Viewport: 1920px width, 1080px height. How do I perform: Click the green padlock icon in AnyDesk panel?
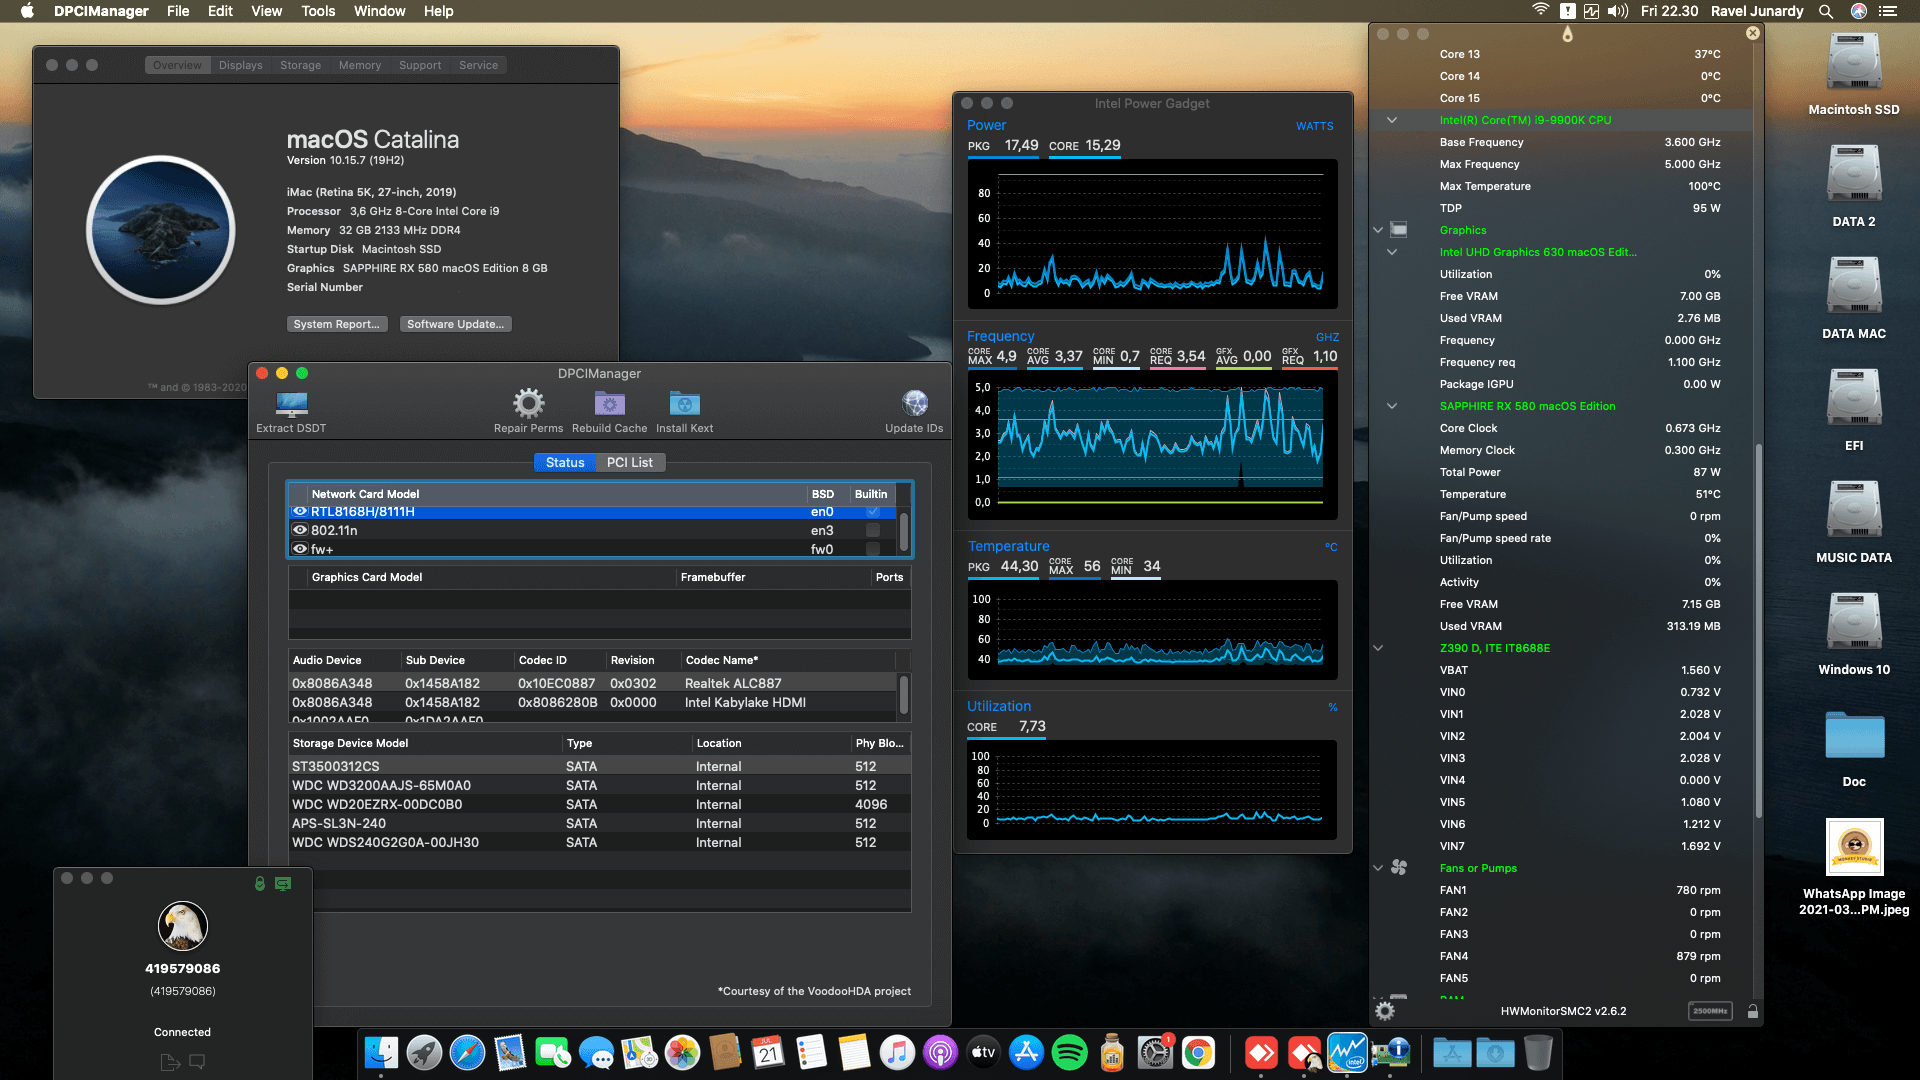coord(259,884)
